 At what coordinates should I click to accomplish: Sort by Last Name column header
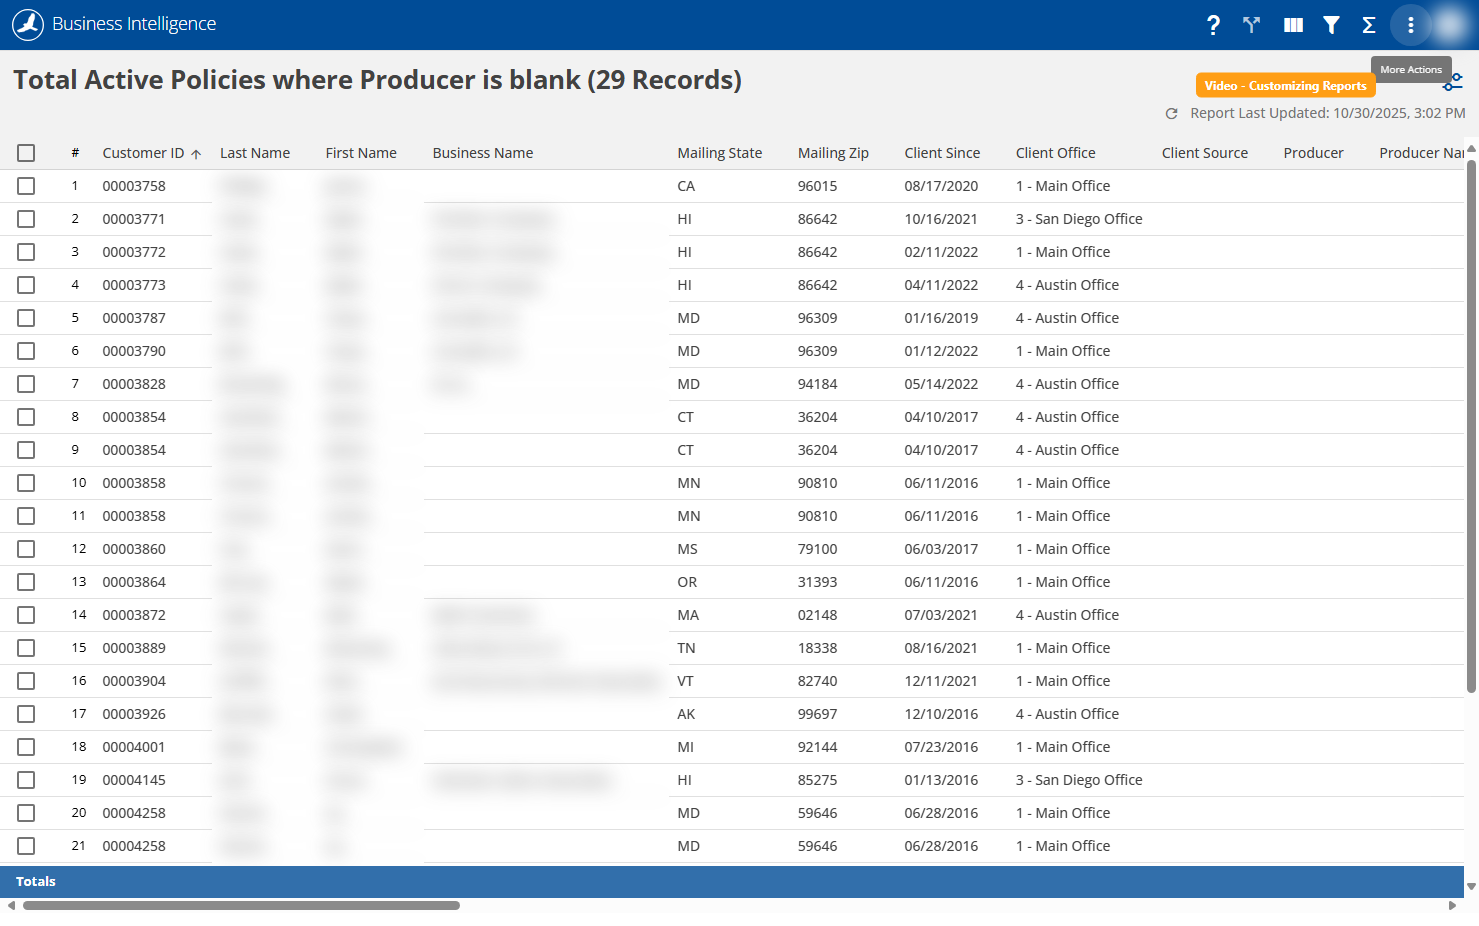point(255,153)
